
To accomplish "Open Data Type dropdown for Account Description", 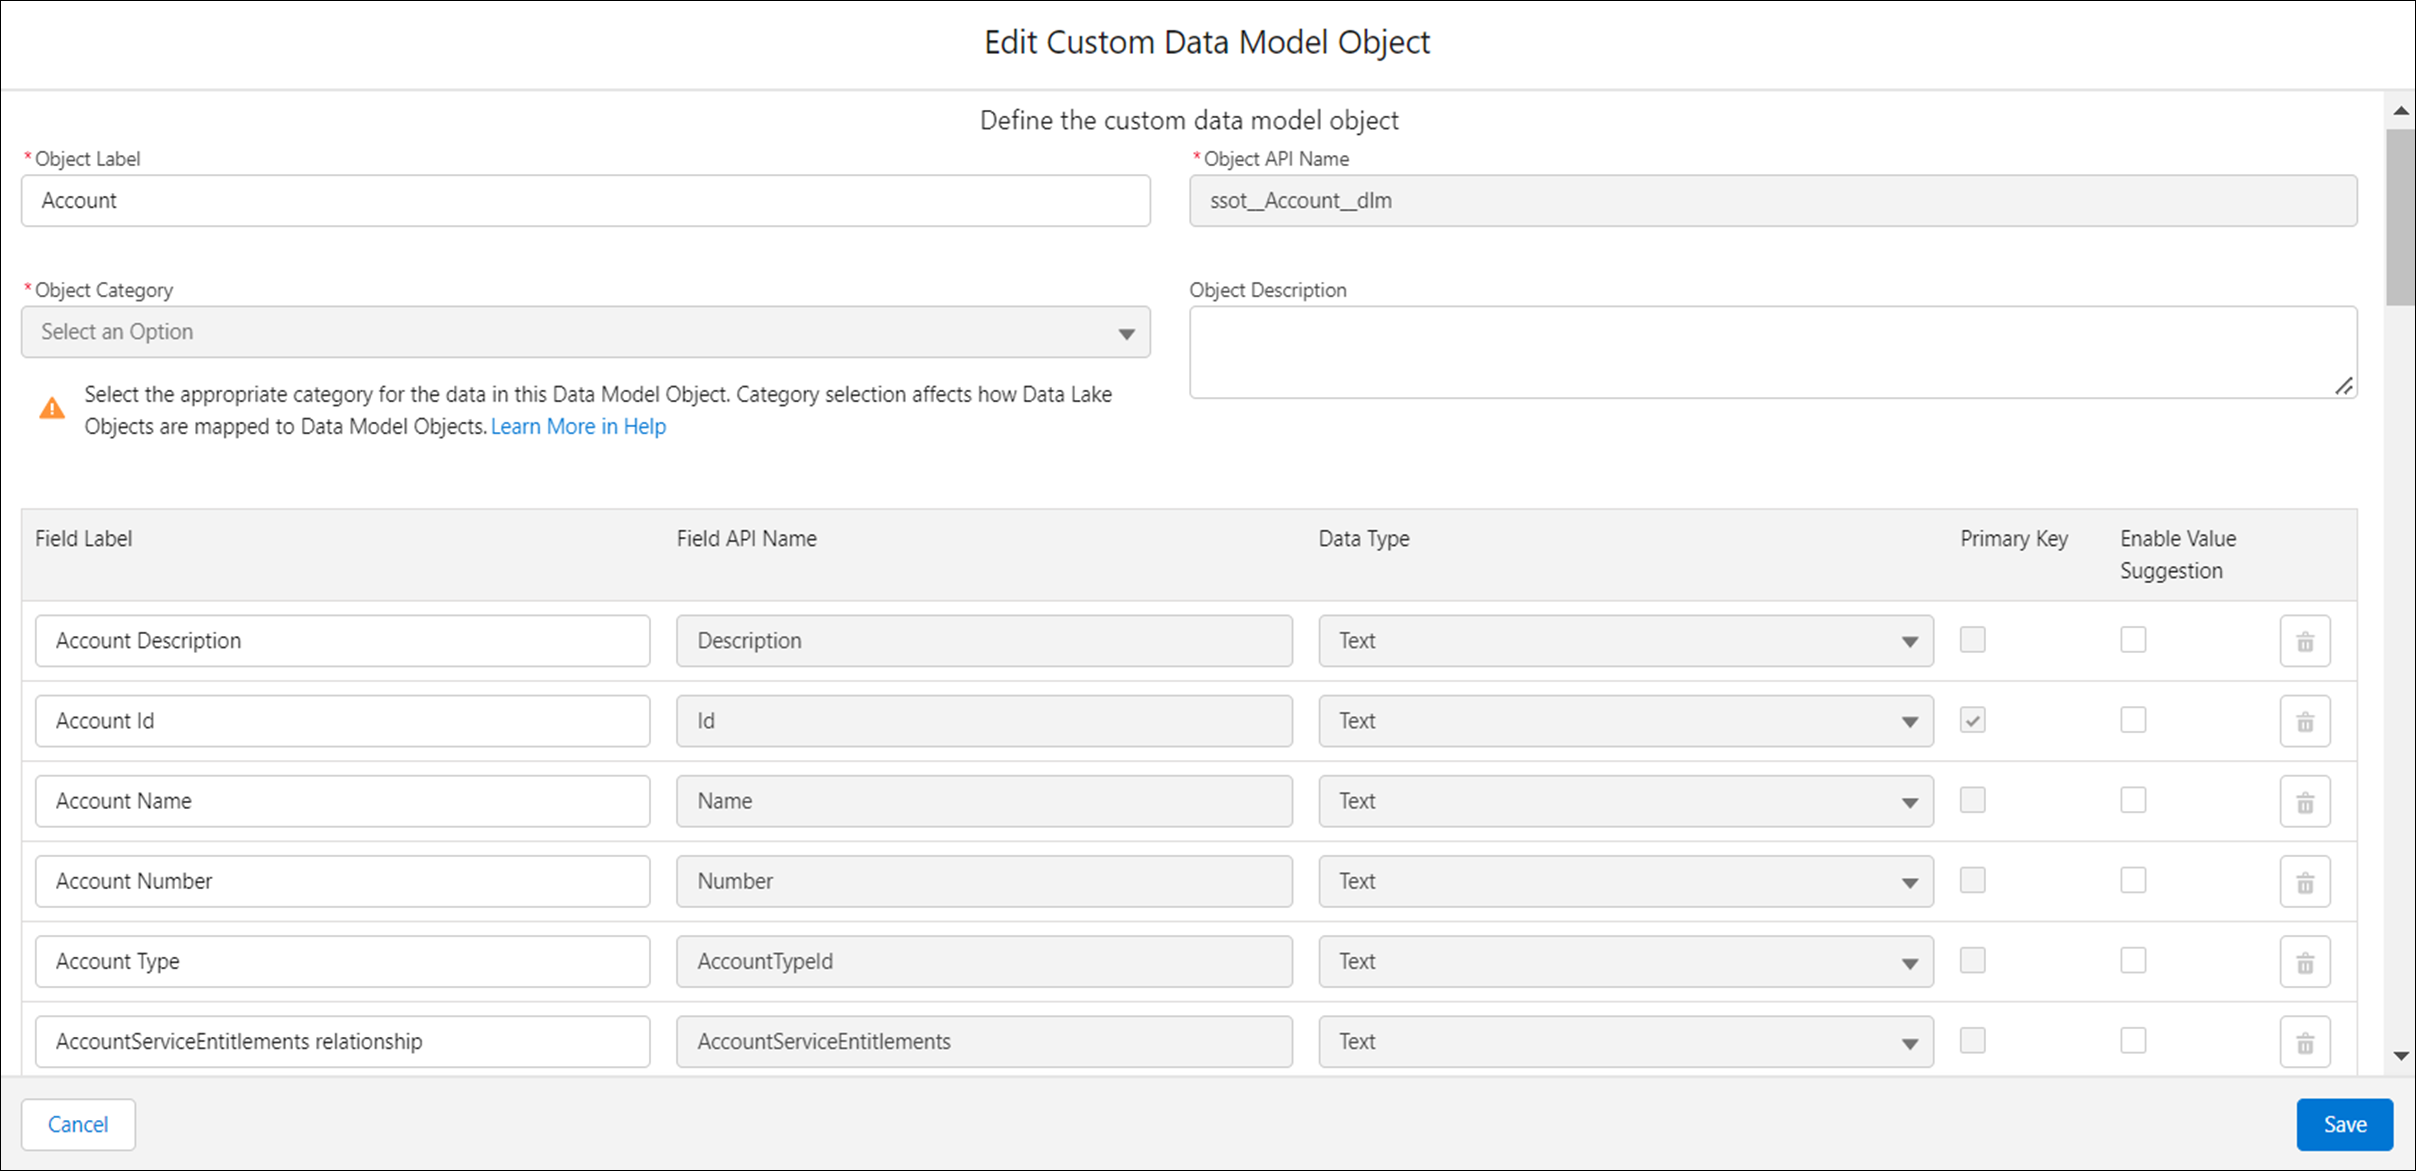I will [1626, 641].
